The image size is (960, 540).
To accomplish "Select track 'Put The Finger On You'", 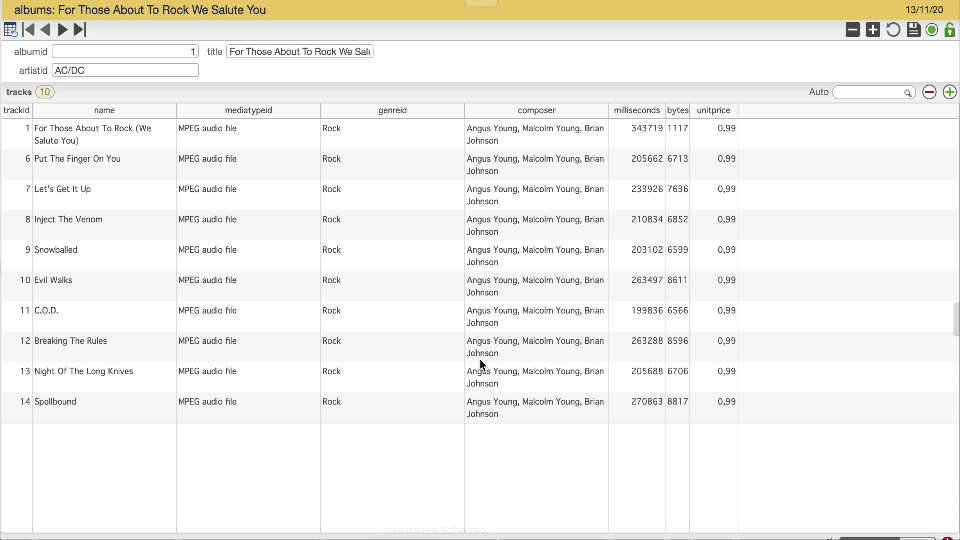I will 77,159.
